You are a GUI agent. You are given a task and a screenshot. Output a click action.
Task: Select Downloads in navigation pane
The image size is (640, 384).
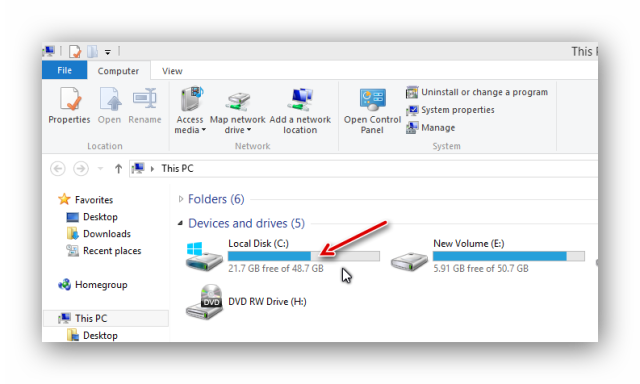[107, 233]
